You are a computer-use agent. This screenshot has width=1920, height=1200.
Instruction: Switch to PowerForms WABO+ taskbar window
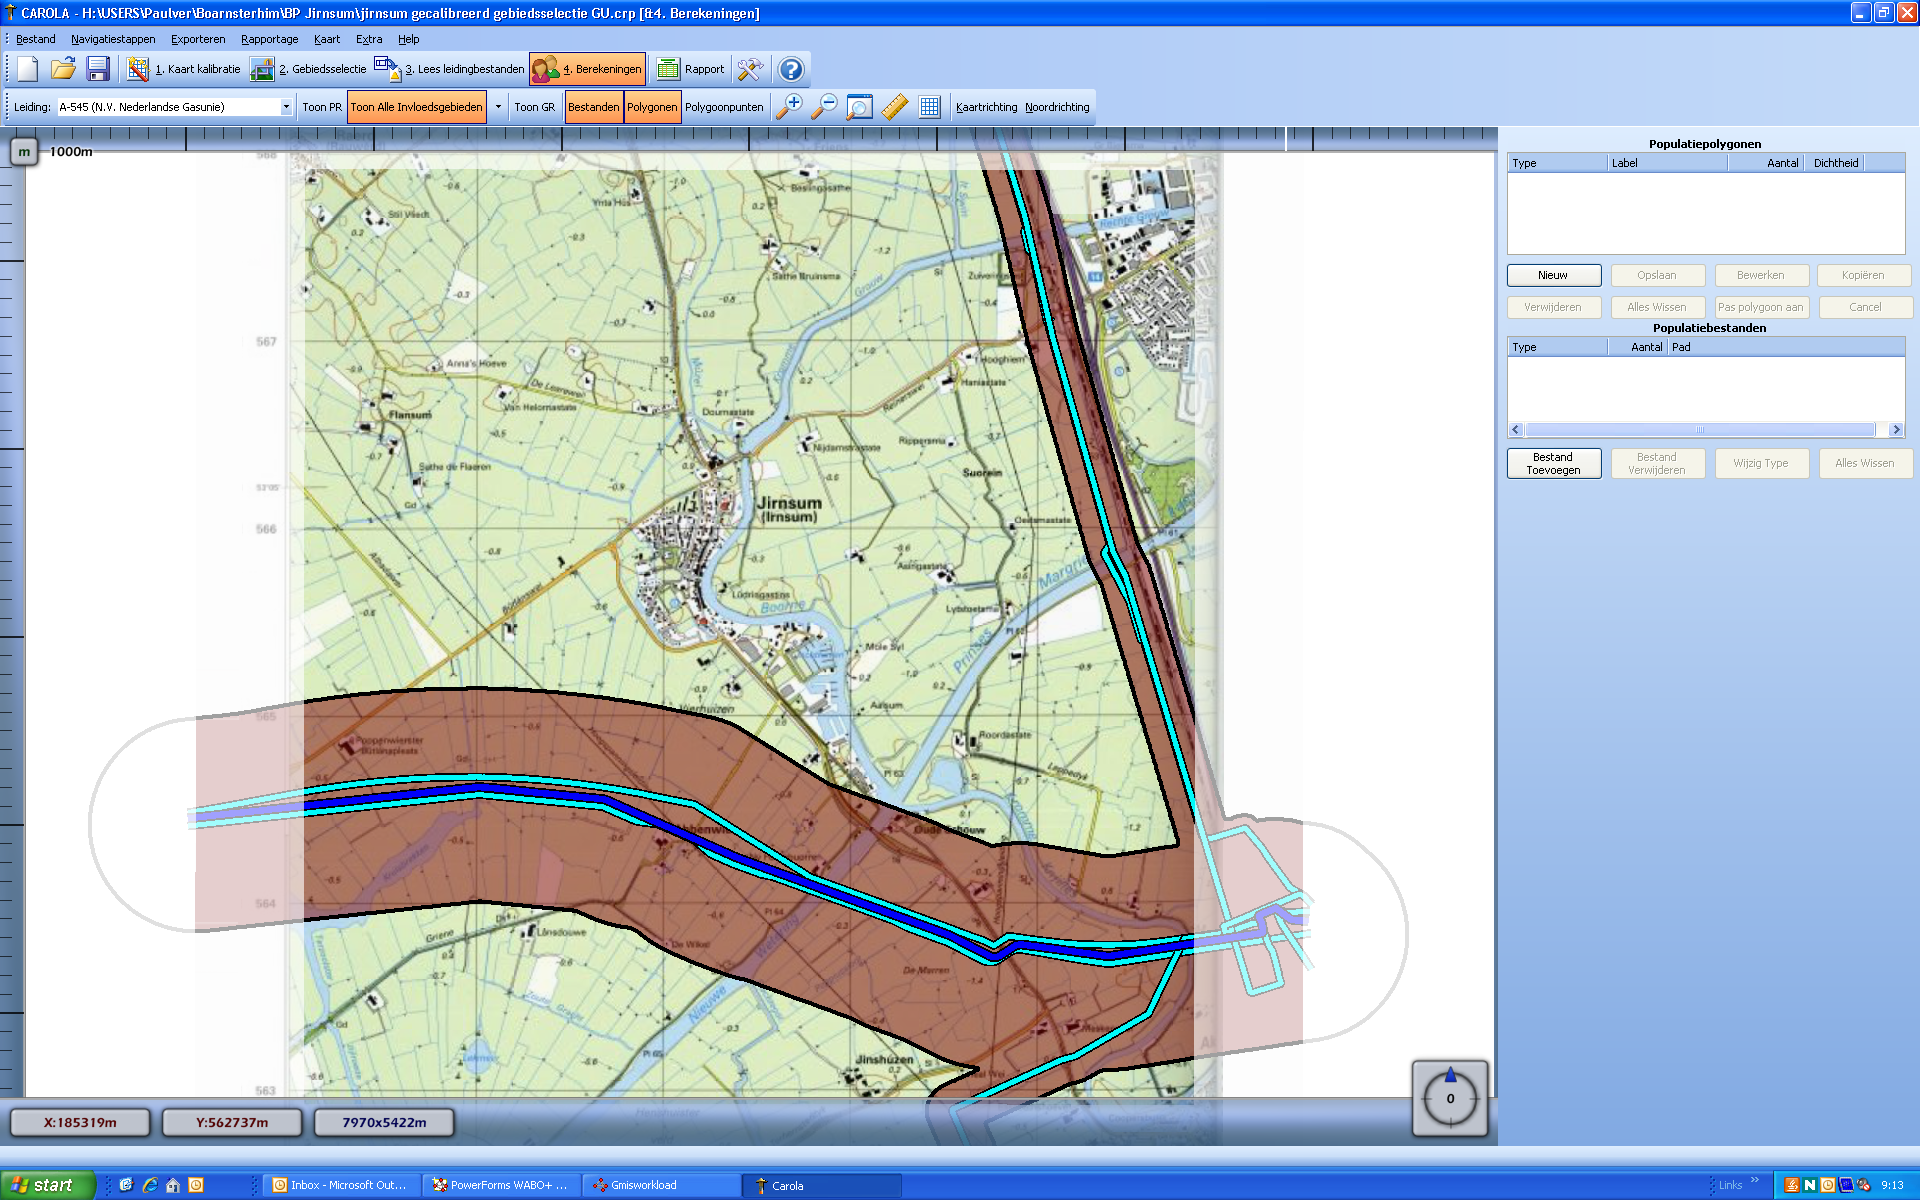click(x=501, y=1185)
